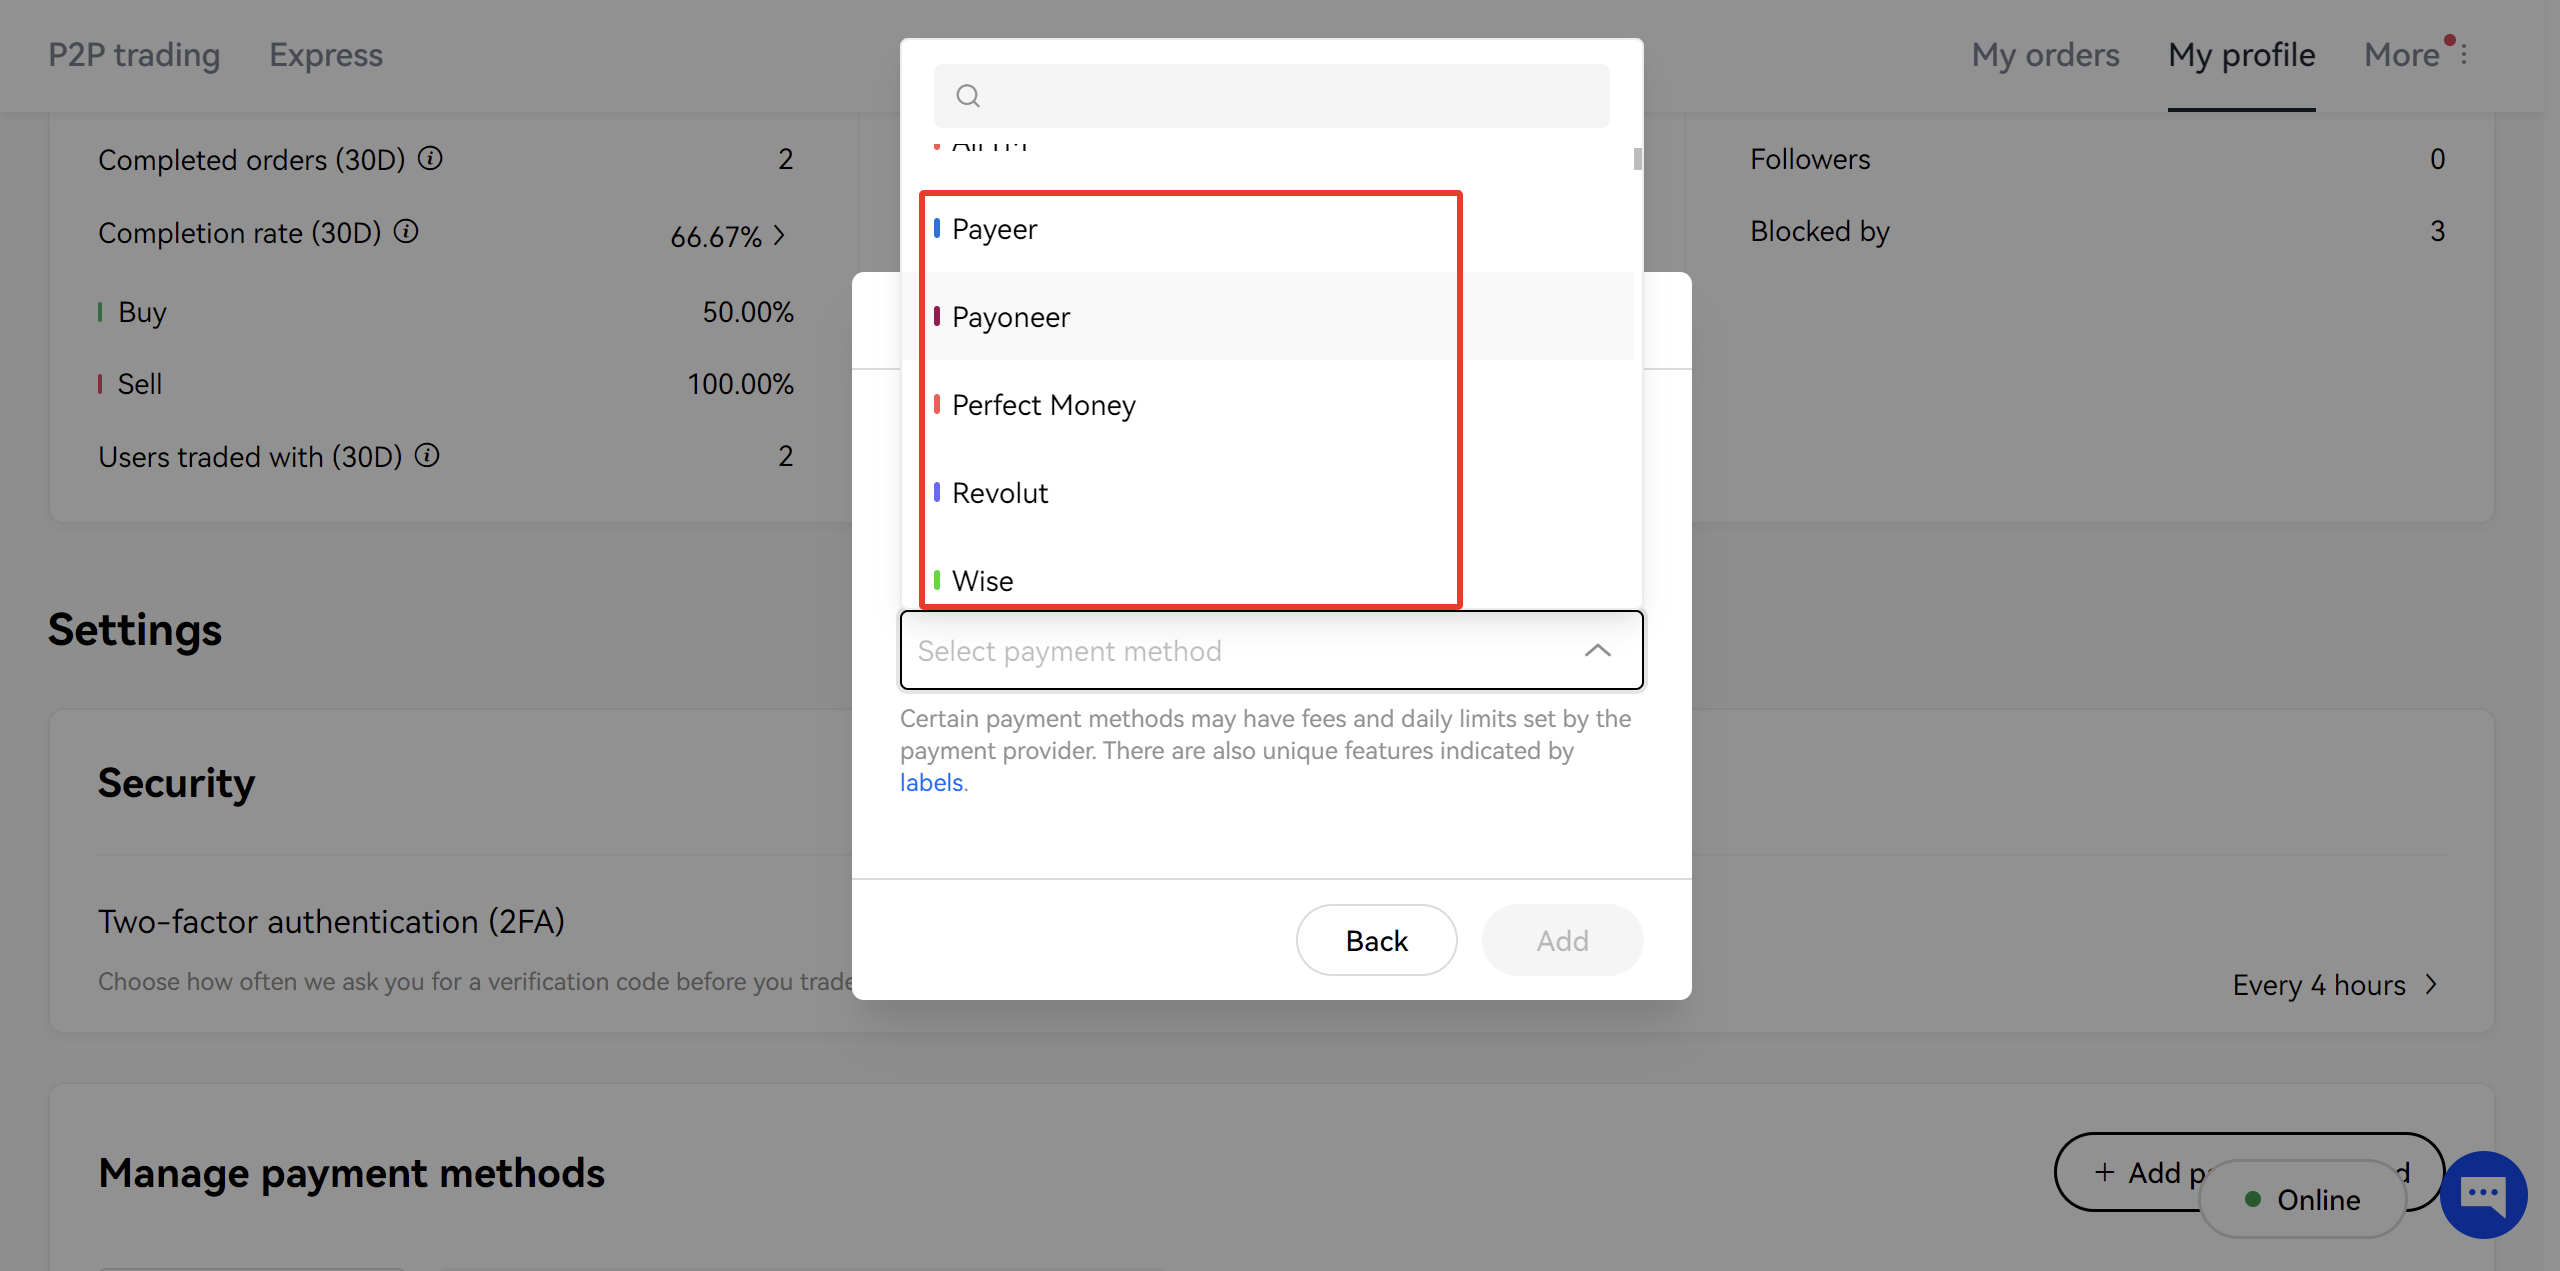Click the Back button
2560x1271 pixels.
pos(1376,941)
